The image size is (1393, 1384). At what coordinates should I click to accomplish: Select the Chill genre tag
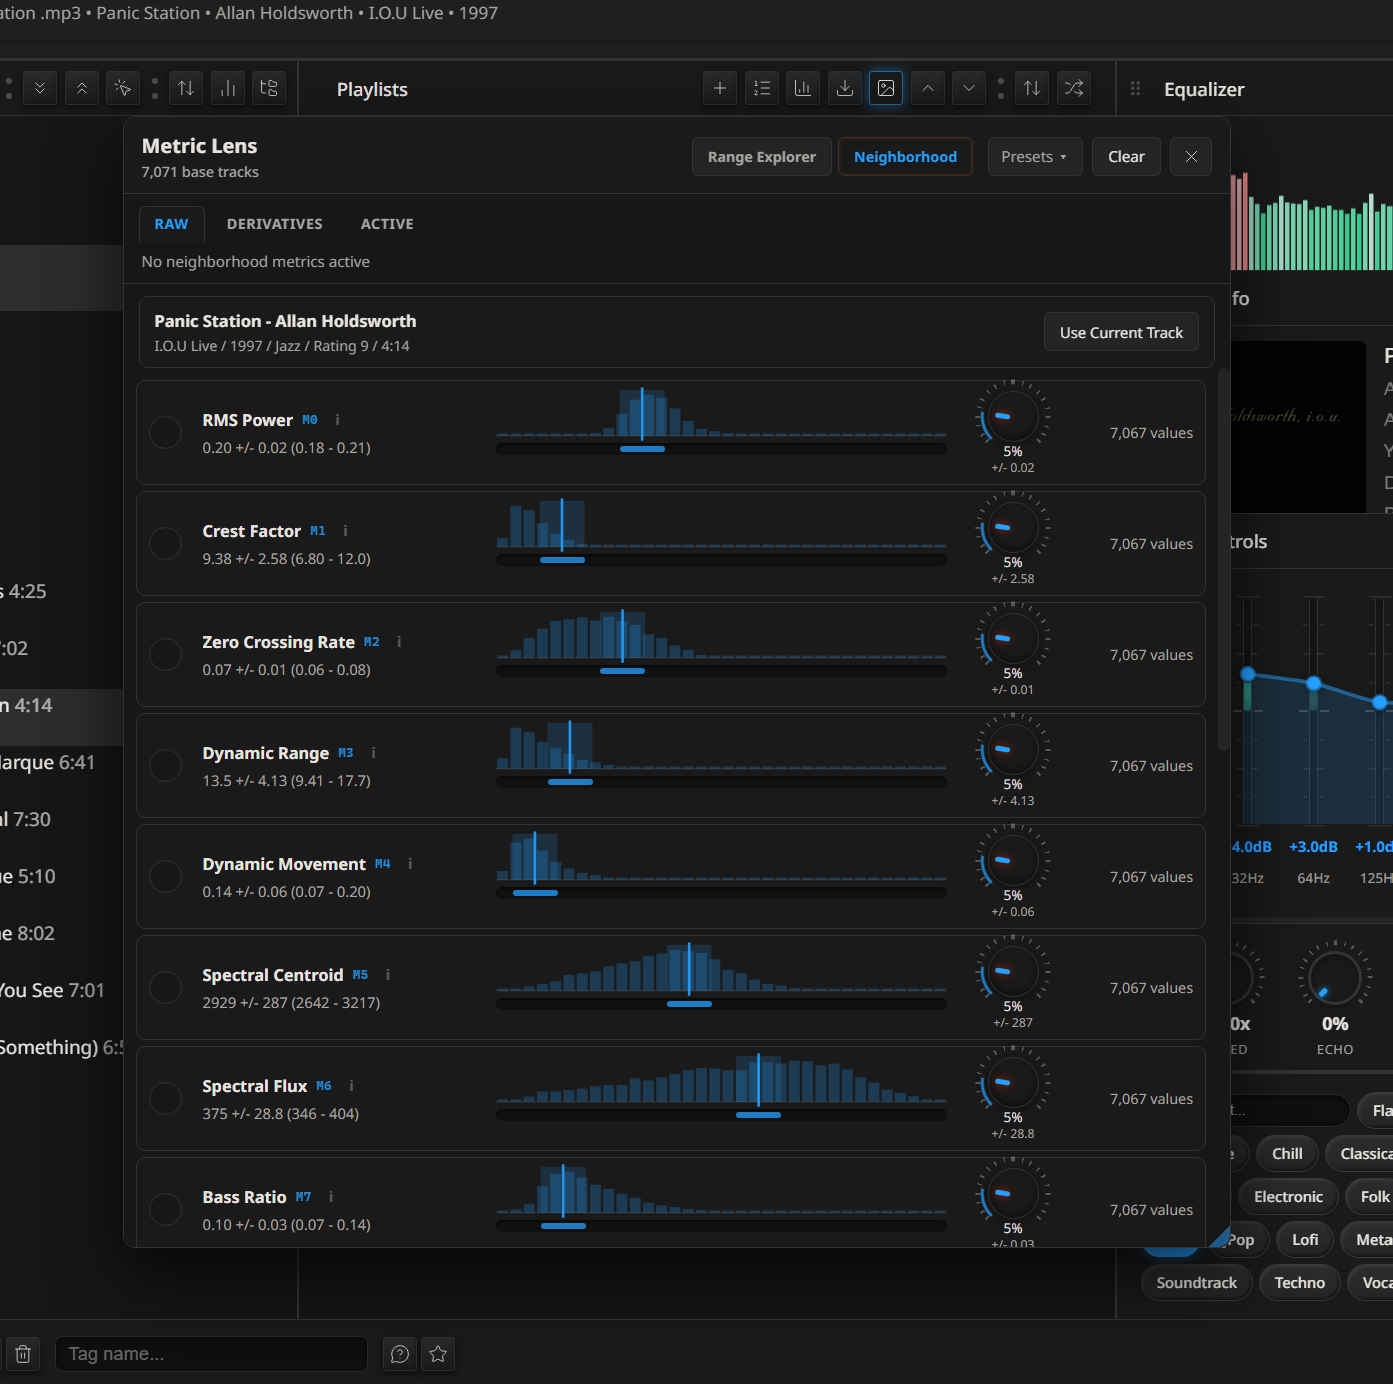click(1287, 1153)
